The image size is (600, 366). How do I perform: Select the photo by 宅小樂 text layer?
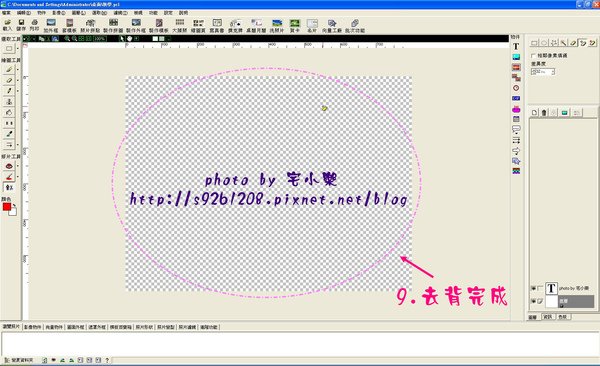coord(570,288)
